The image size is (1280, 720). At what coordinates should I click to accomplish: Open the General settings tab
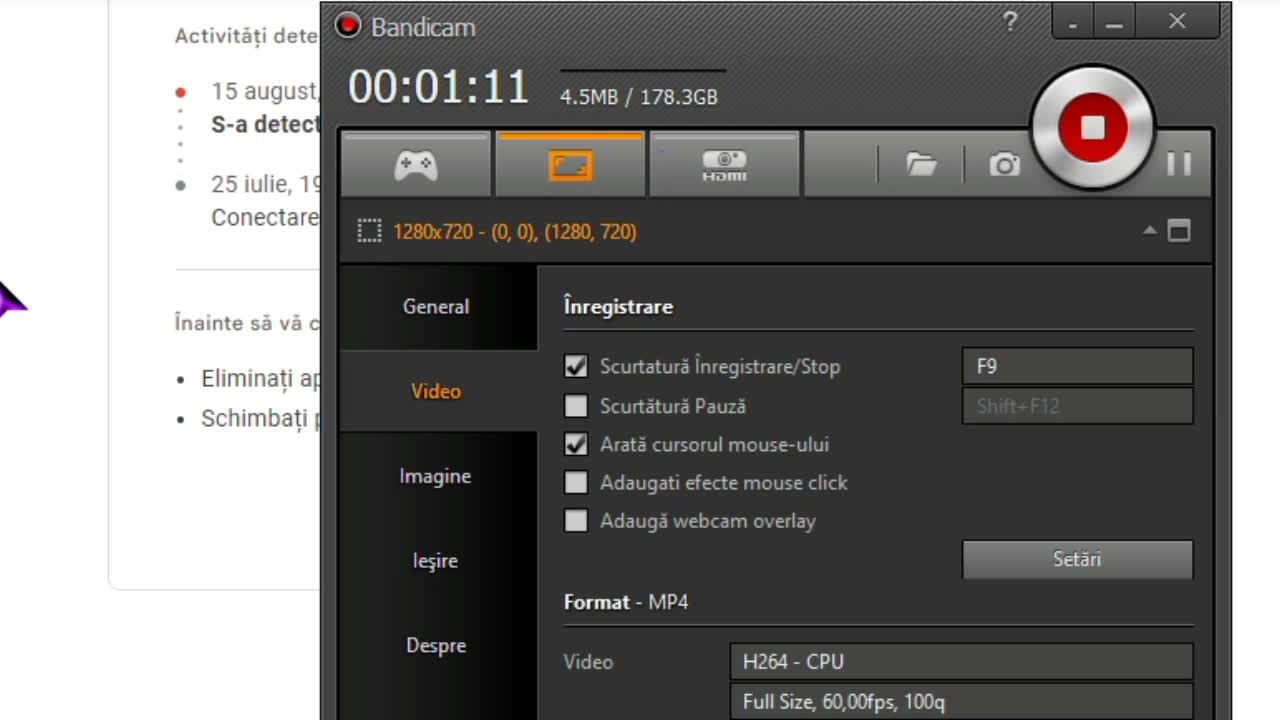pyautogui.click(x=436, y=307)
